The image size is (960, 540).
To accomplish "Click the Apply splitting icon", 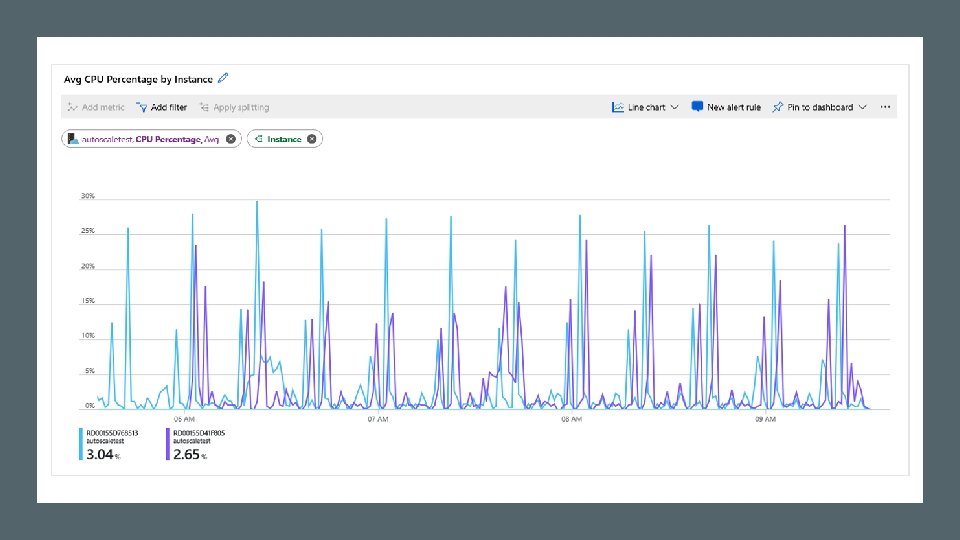I will (x=204, y=107).
